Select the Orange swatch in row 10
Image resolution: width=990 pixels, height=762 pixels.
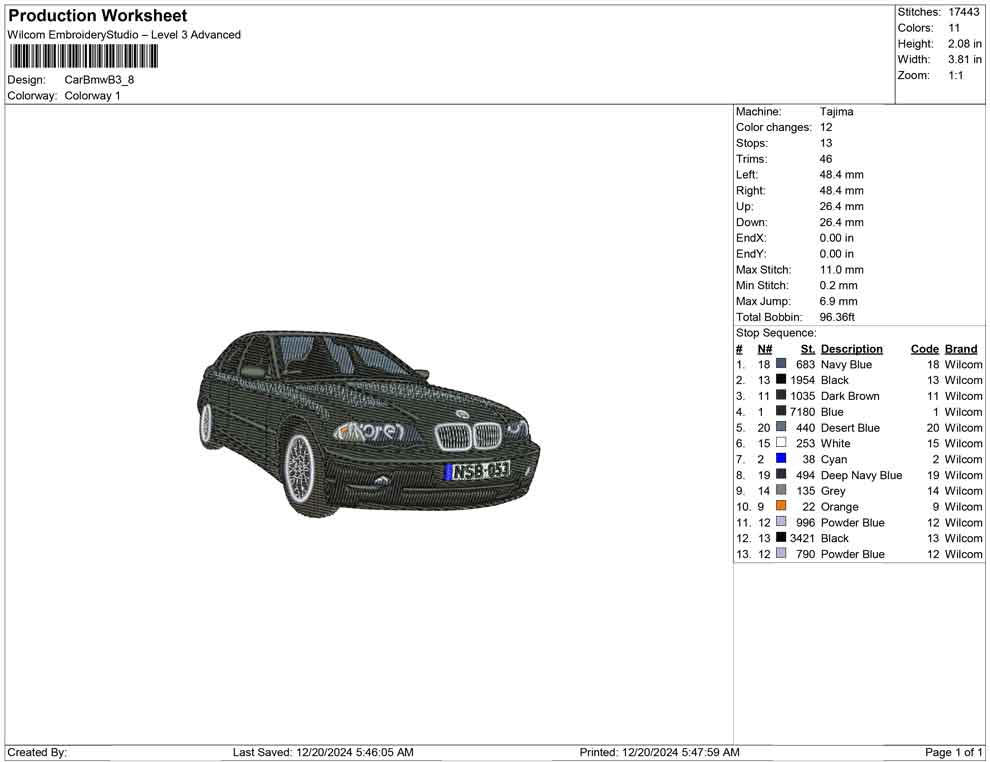point(779,507)
